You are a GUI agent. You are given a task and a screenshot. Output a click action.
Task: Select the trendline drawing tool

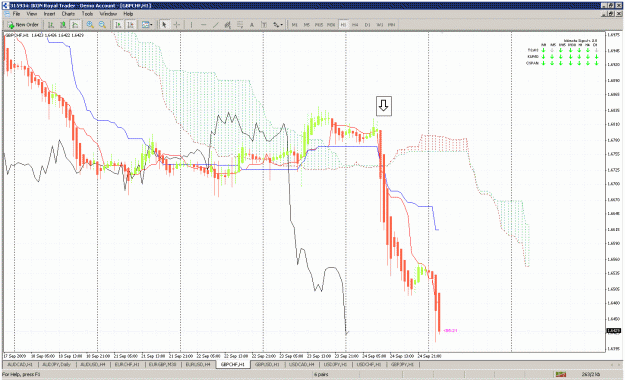click(x=216, y=25)
